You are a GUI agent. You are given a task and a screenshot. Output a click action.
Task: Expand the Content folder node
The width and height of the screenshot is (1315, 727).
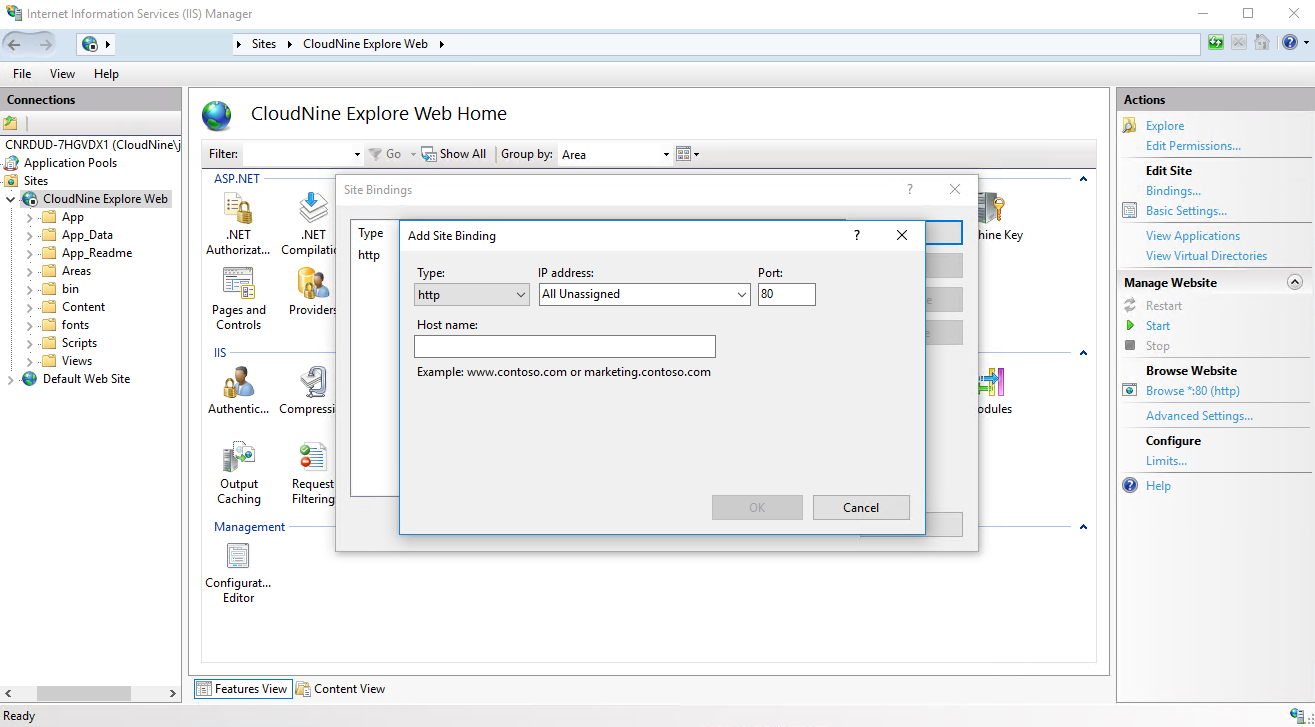30,307
